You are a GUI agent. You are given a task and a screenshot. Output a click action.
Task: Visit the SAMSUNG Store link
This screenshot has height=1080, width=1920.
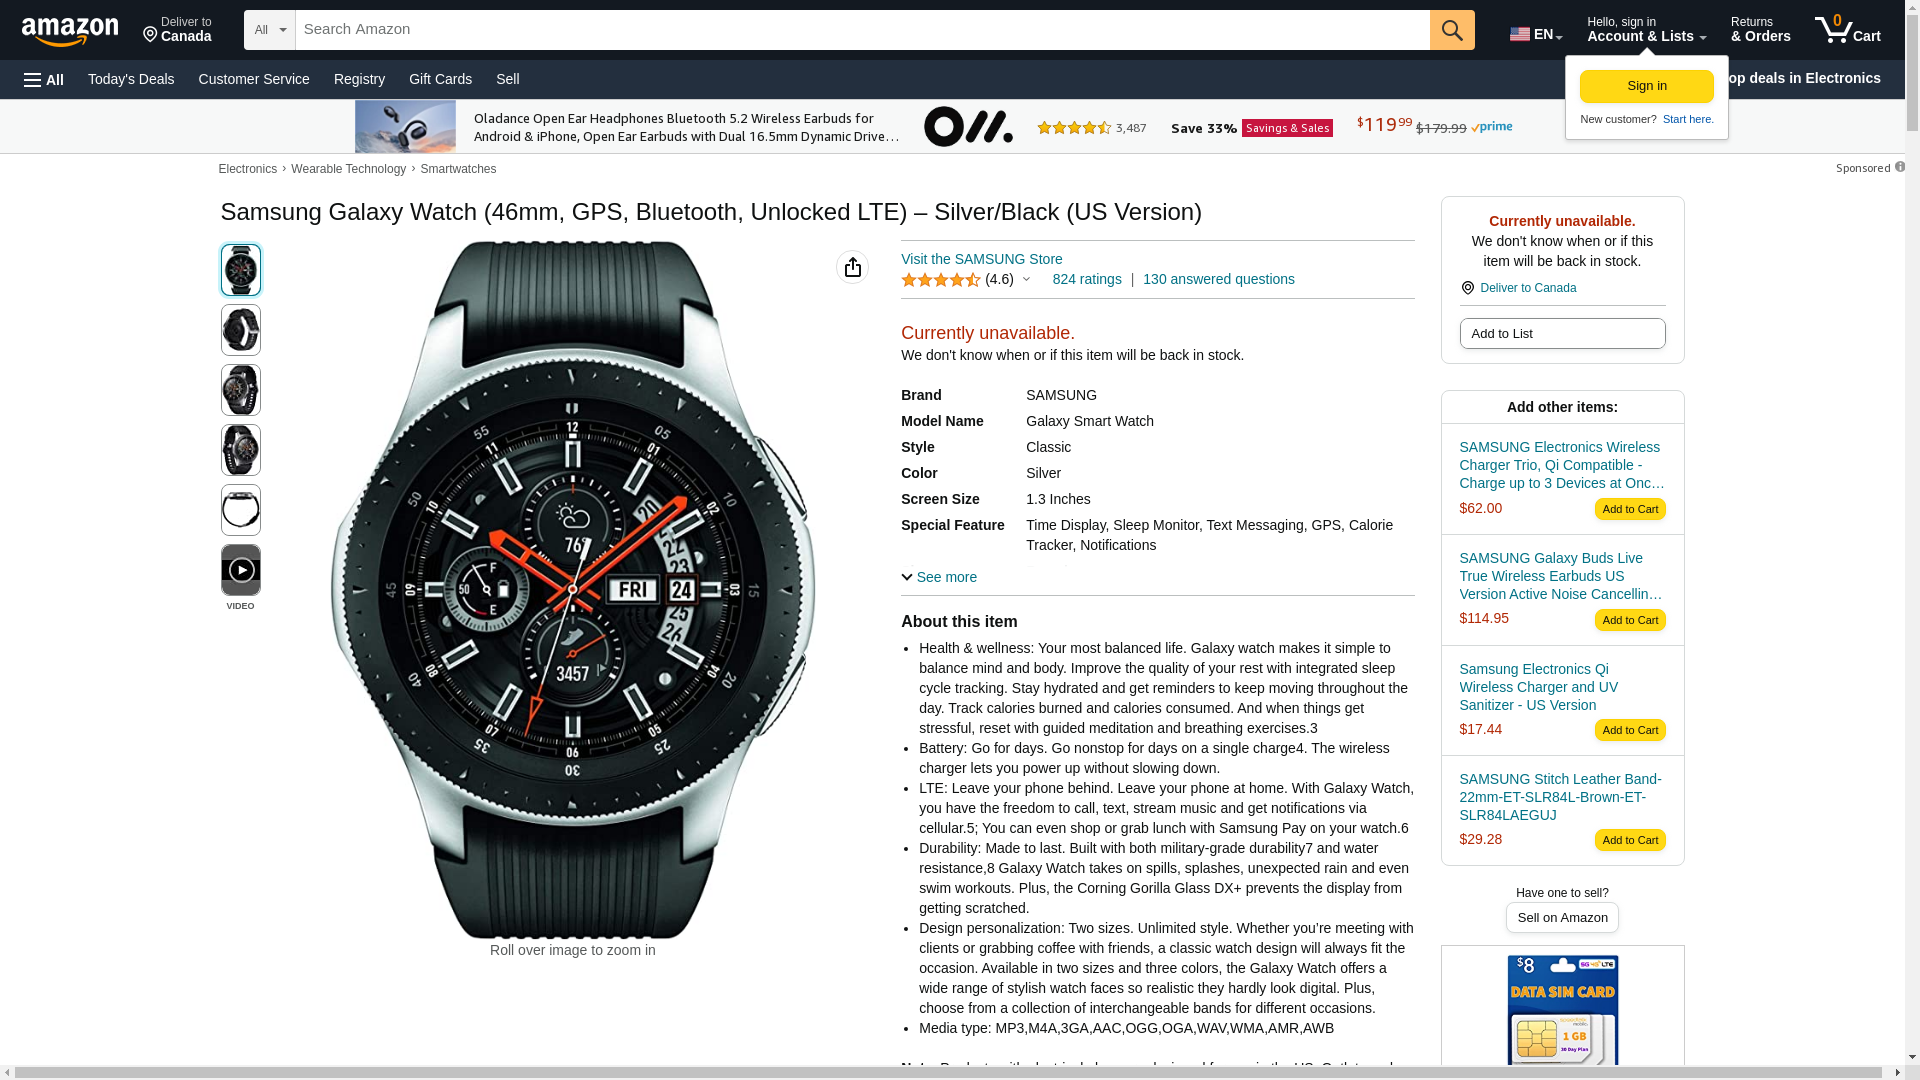click(981, 259)
